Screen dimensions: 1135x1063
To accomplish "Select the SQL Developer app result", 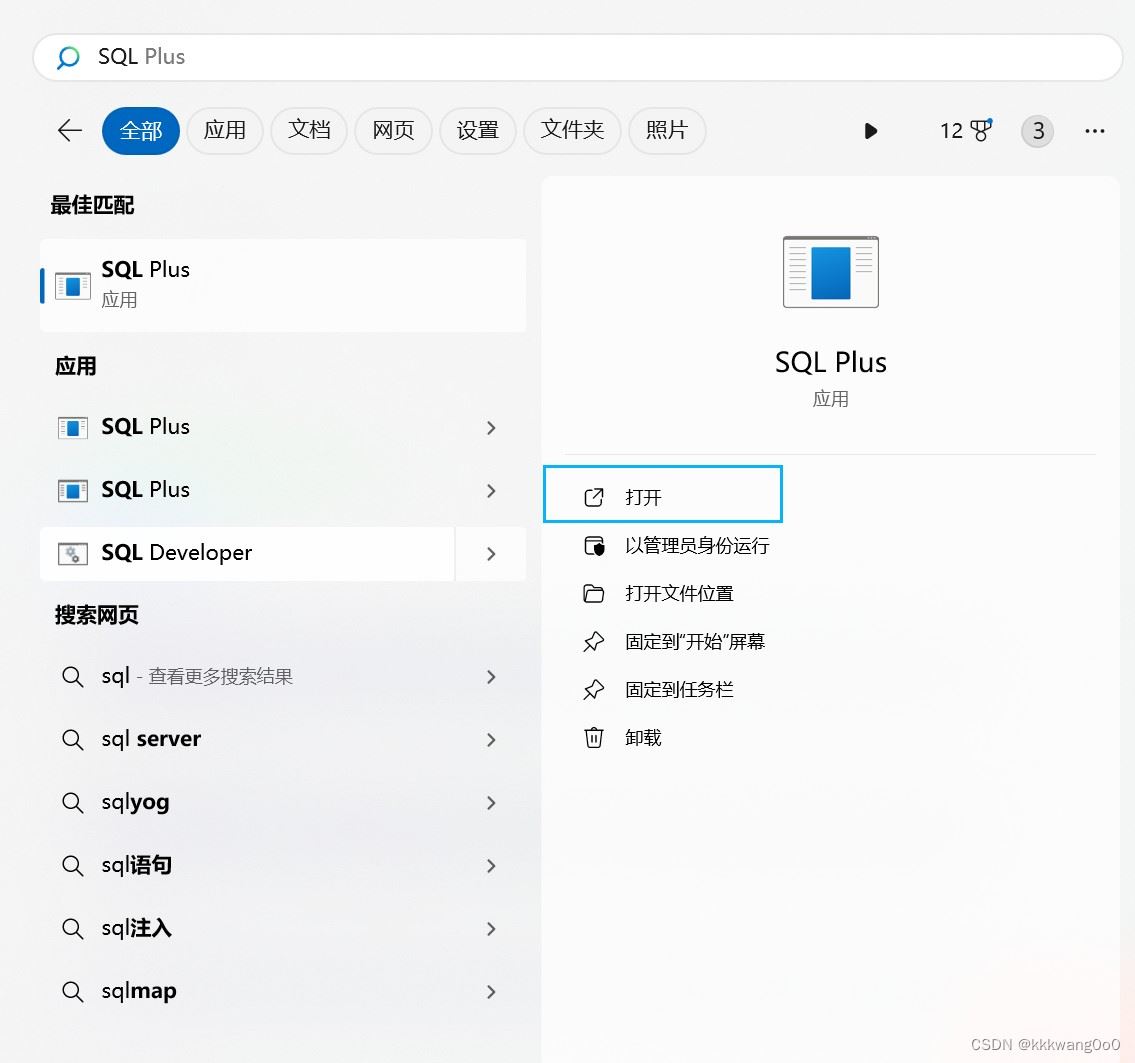I will pos(246,554).
